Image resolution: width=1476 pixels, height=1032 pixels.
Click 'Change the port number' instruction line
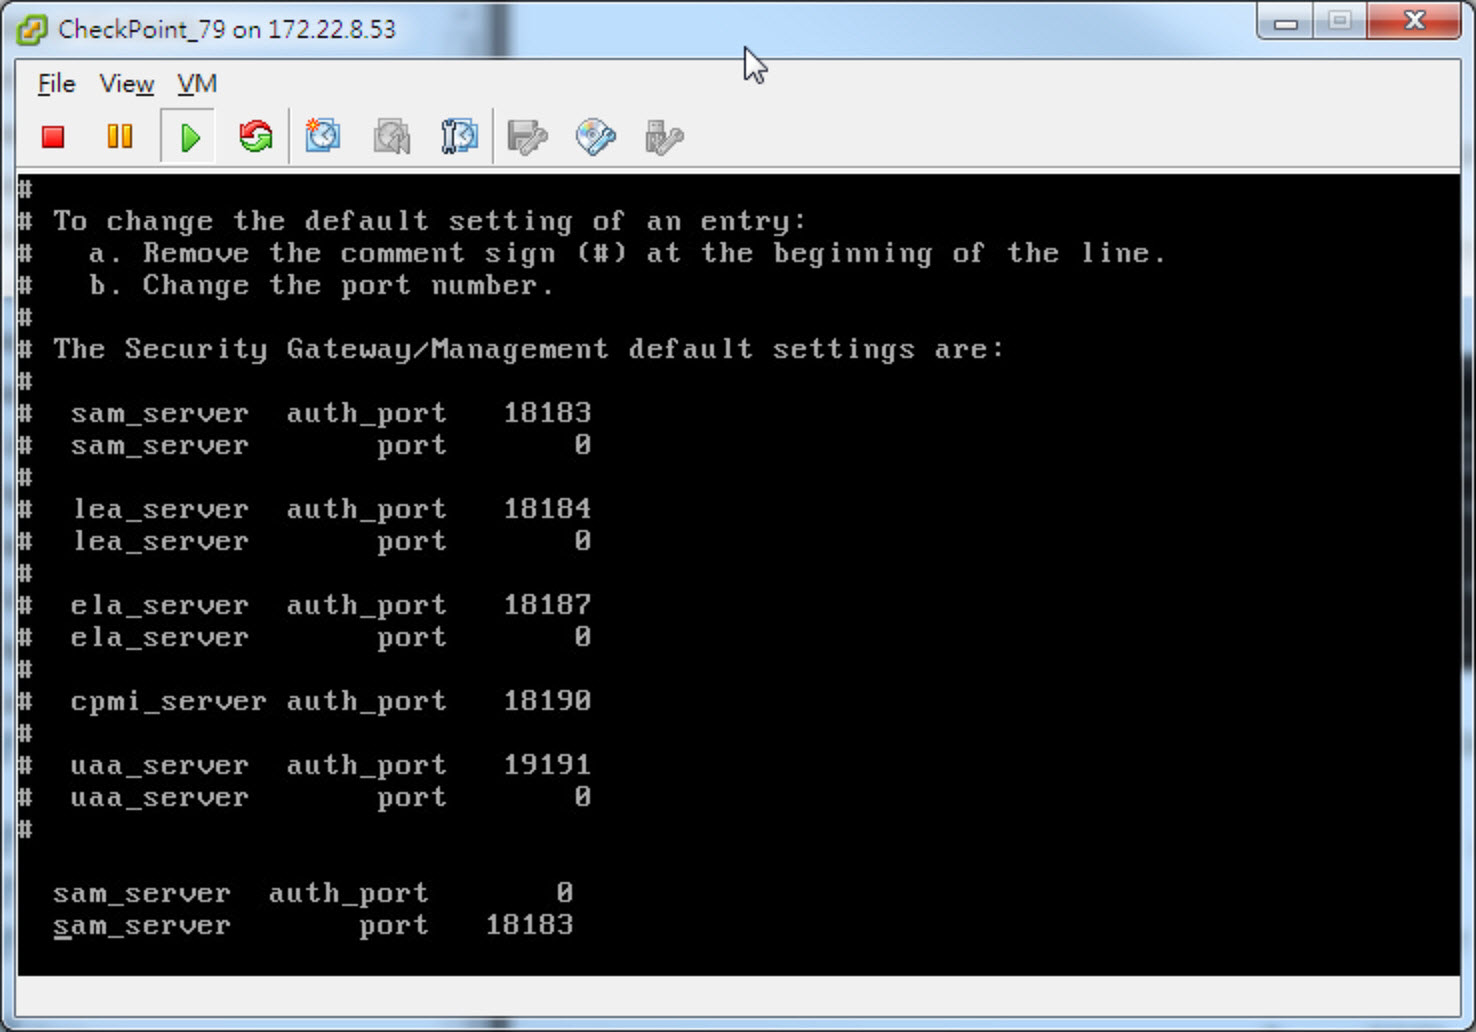(x=286, y=286)
